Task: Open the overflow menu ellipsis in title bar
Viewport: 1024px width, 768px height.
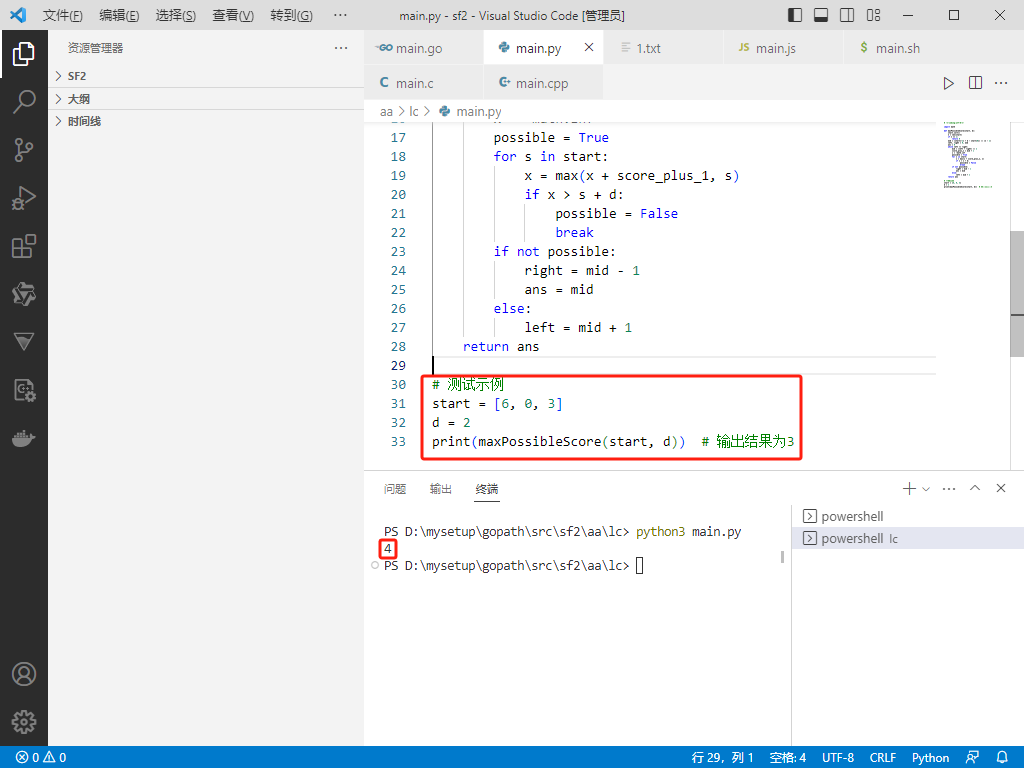Action: pos(340,15)
